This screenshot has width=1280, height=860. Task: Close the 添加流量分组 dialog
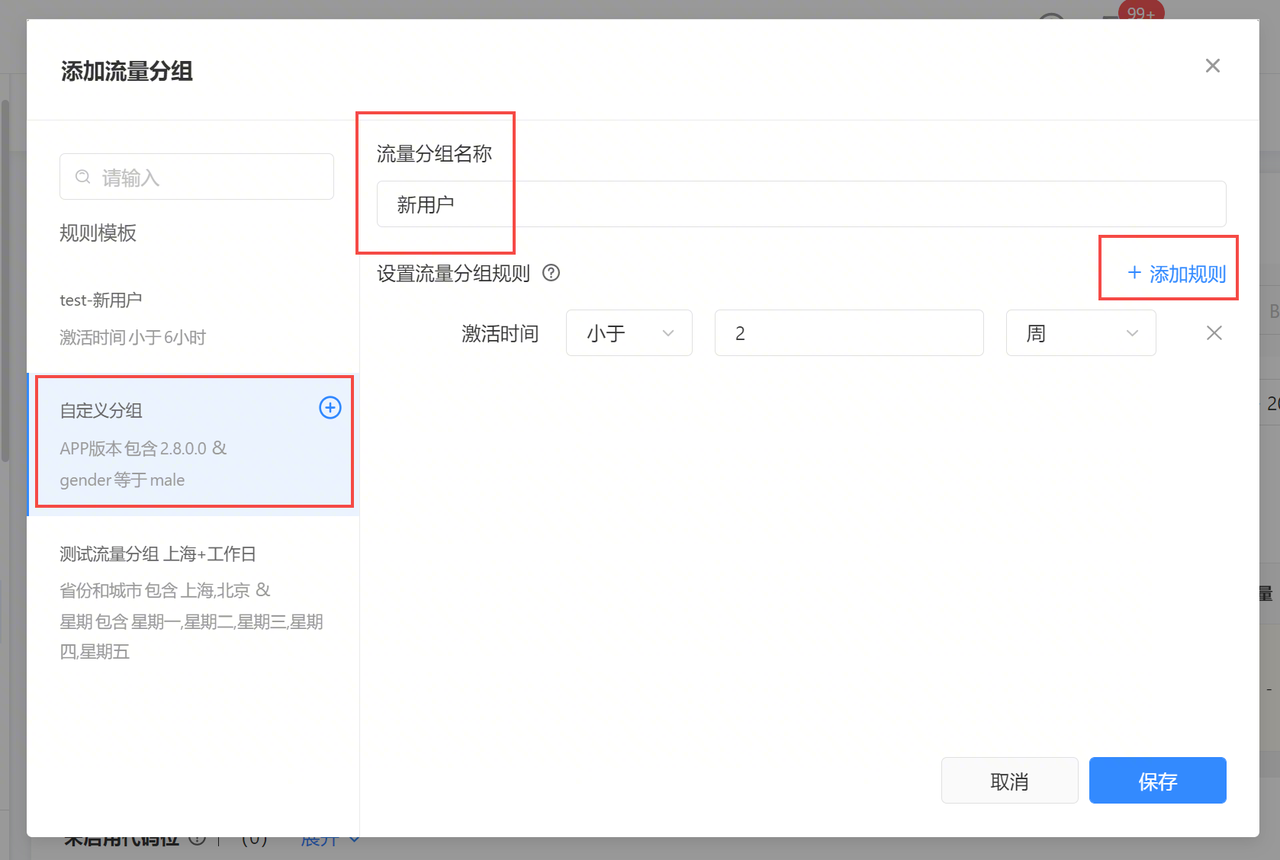point(1212,66)
